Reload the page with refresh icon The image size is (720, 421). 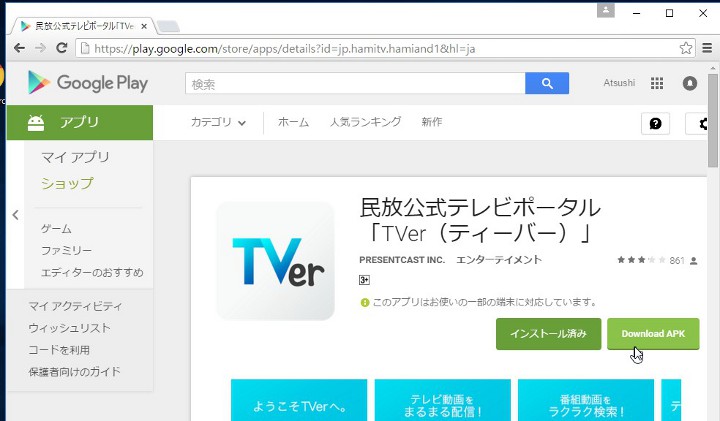pos(62,48)
